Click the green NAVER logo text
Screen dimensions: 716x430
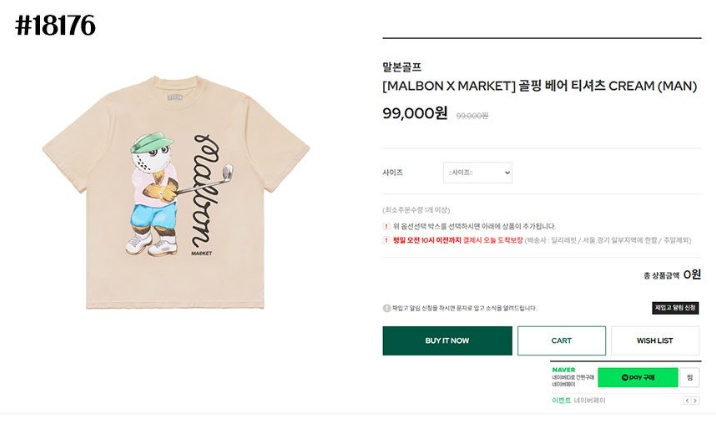(x=563, y=370)
